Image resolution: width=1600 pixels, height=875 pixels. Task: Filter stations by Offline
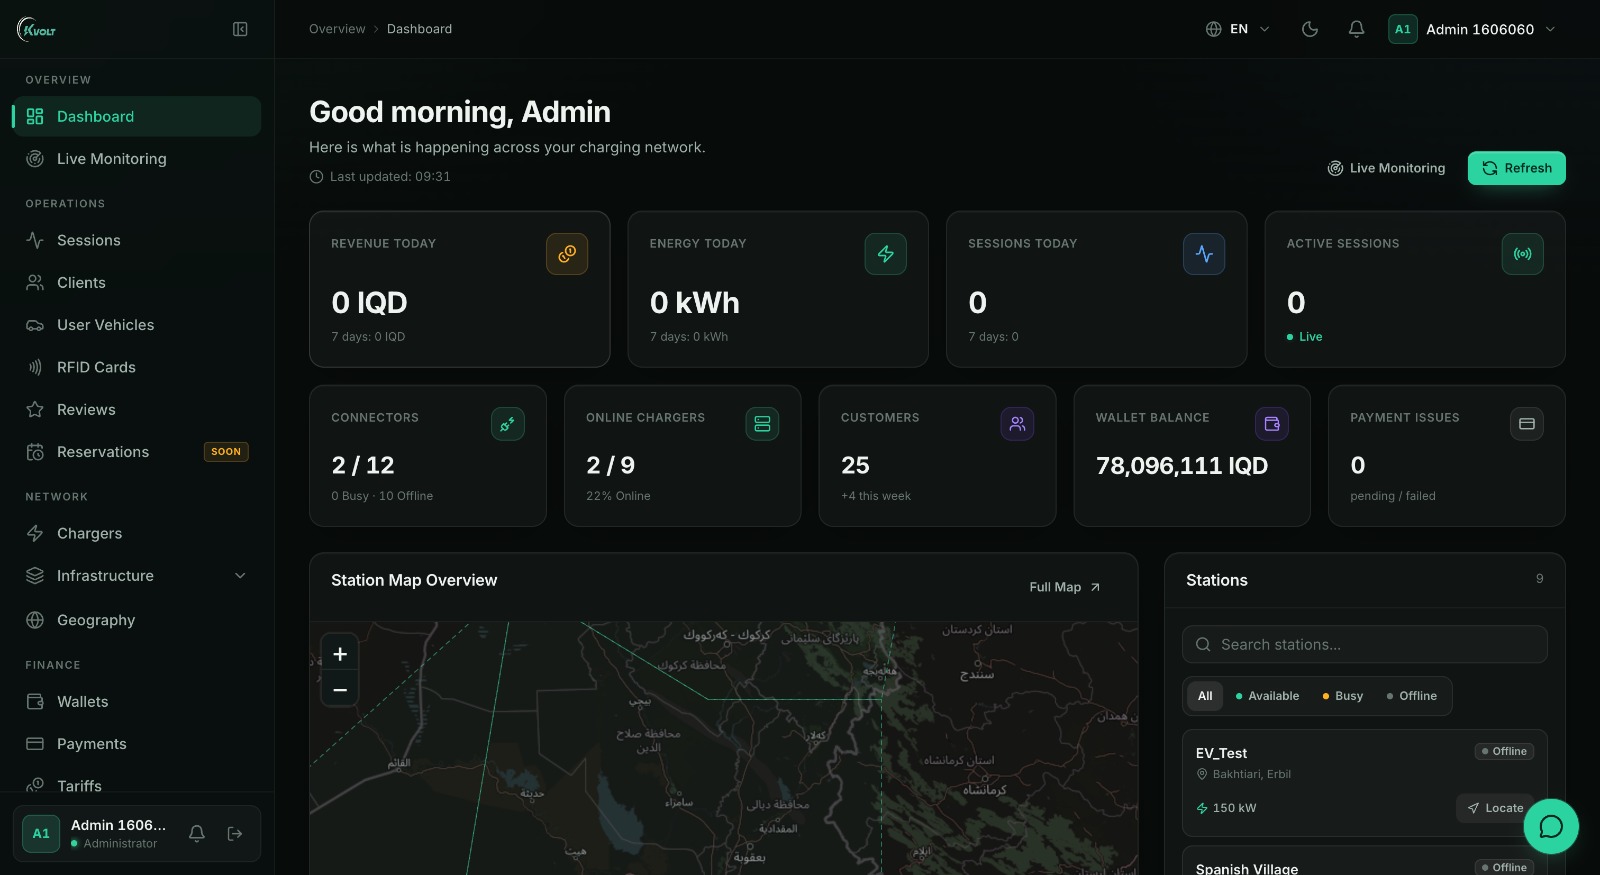click(1412, 696)
